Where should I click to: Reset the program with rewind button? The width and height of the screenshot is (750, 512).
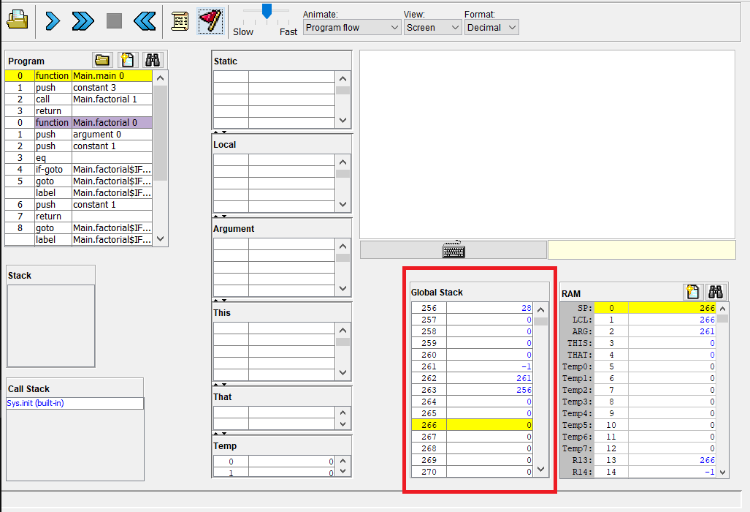(145, 20)
